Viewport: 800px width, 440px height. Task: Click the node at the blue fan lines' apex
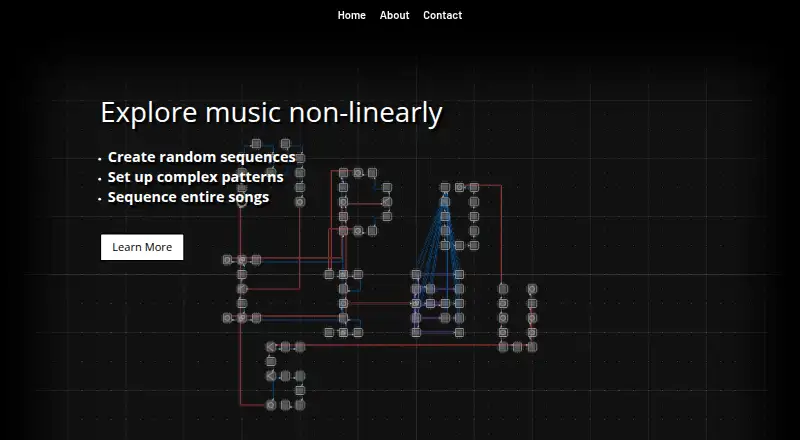point(445,187)
